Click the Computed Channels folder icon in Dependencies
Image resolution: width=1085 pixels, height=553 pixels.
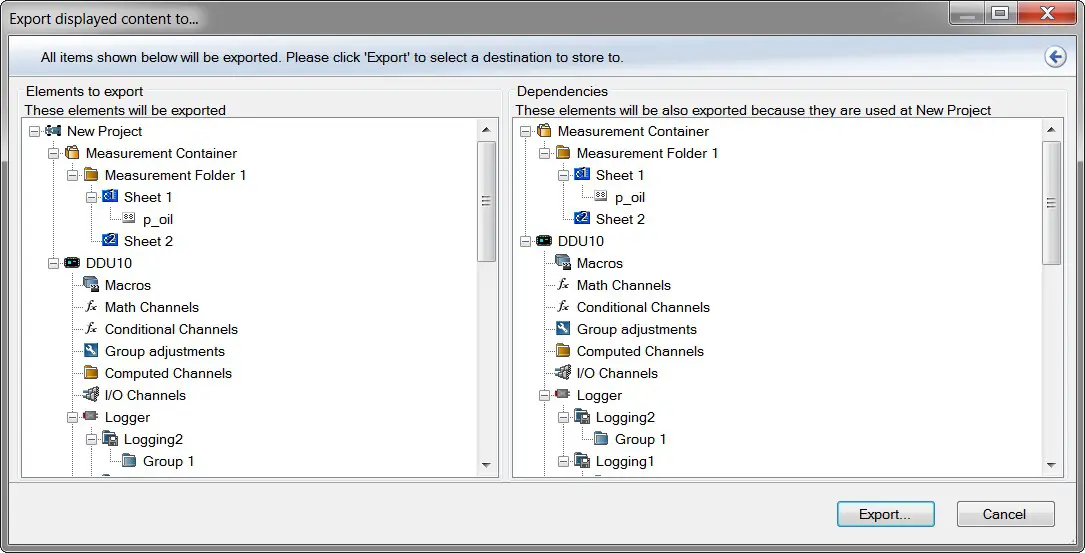point(563,351)
